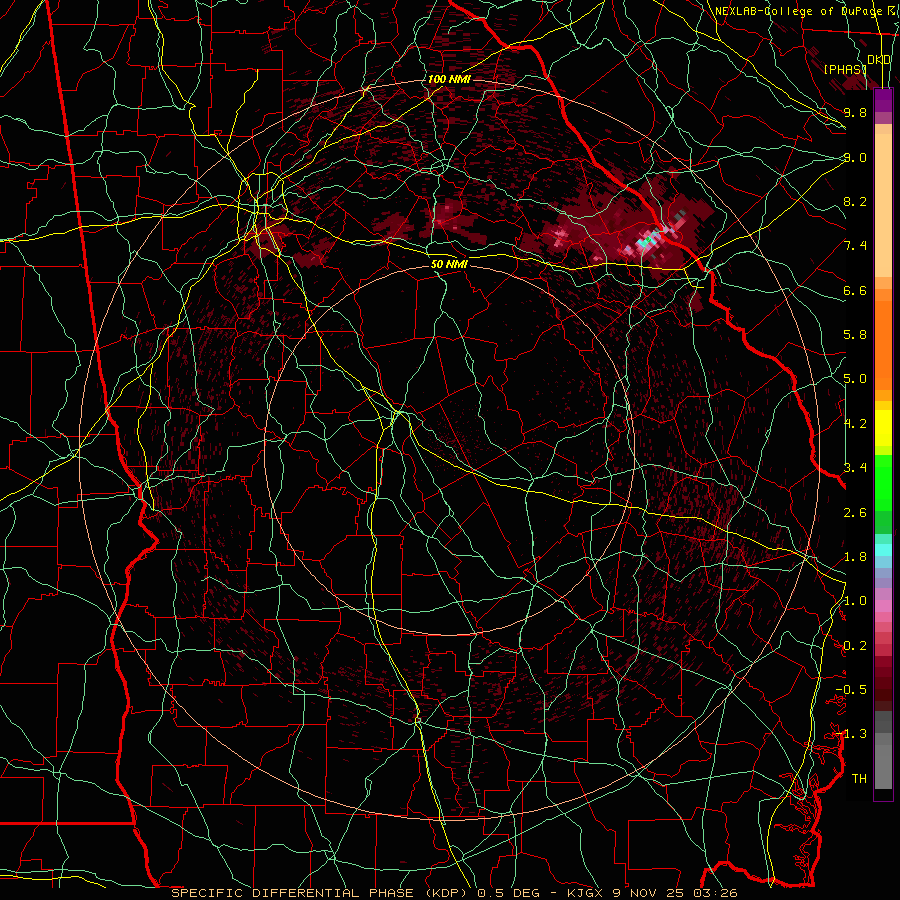Click the -0.5 value on color scale

tap(851, 690)
